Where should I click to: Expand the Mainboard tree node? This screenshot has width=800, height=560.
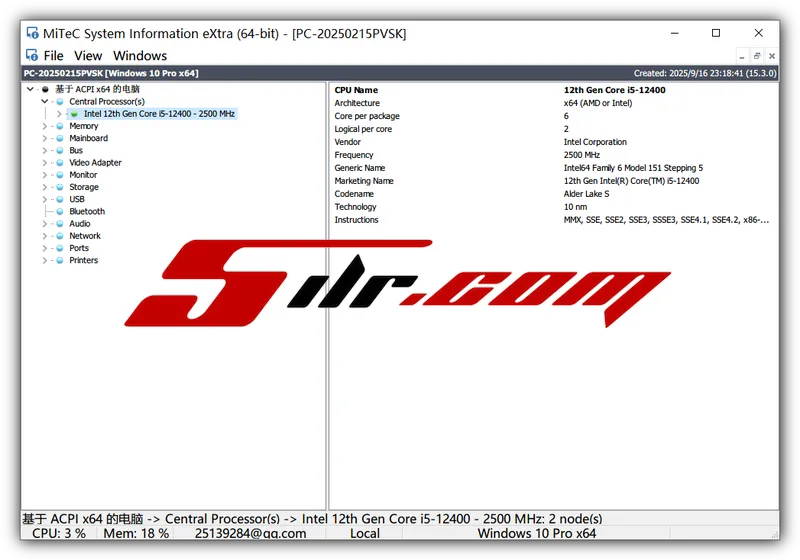[45, 138]
